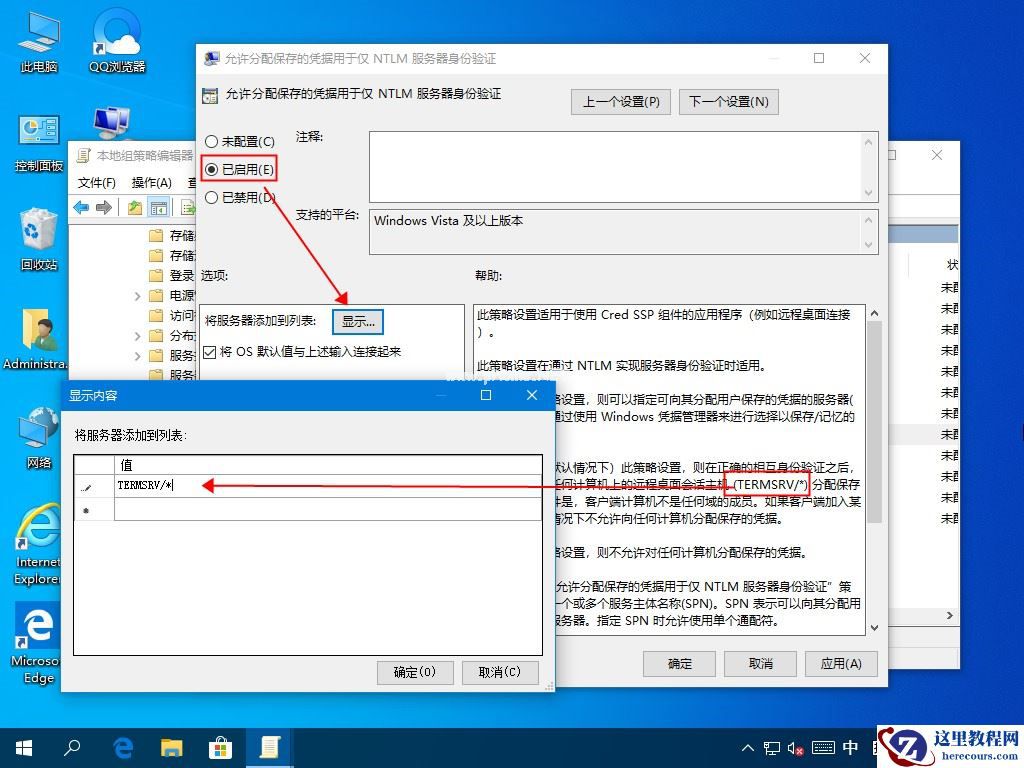
Task: Open the 操作(A) menu
Action: pyautogui.click(x=151, y=183)
